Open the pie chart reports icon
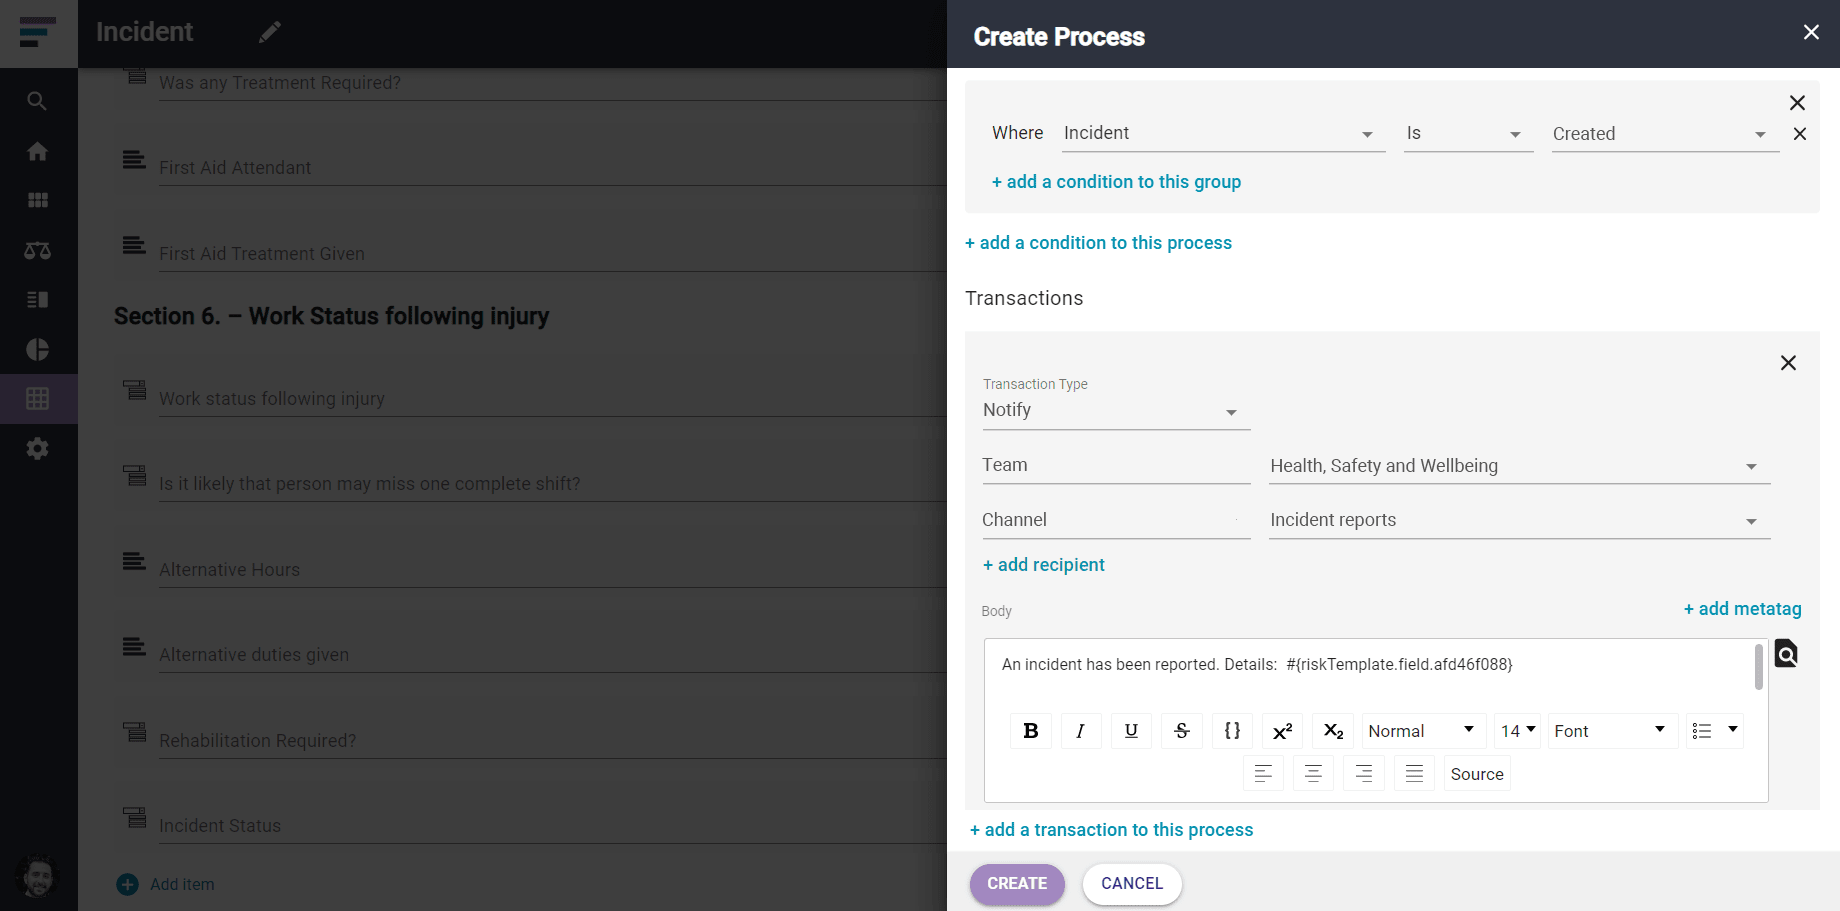Viewport: 1840px width, 911px height. [37, 349]
